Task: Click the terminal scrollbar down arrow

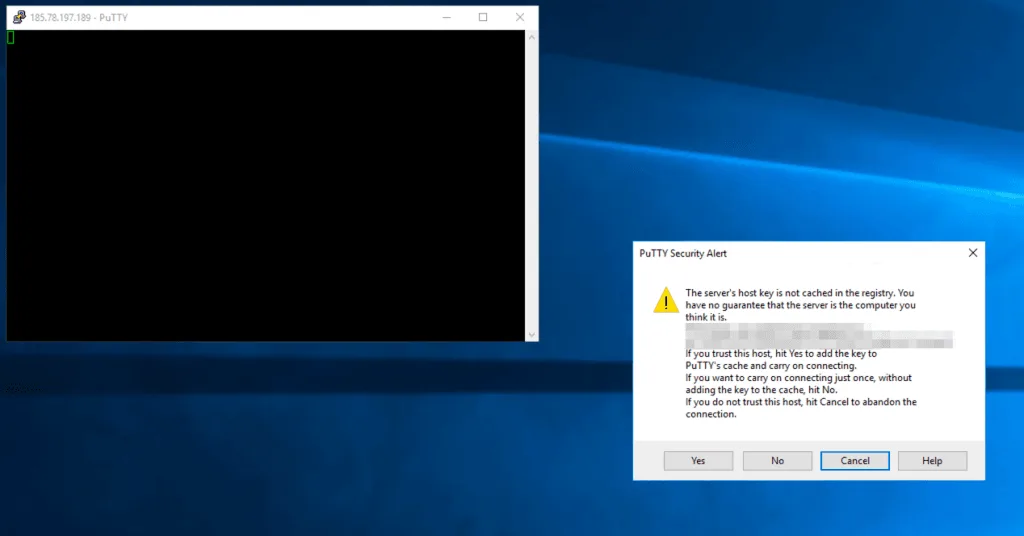Action: 532,334
